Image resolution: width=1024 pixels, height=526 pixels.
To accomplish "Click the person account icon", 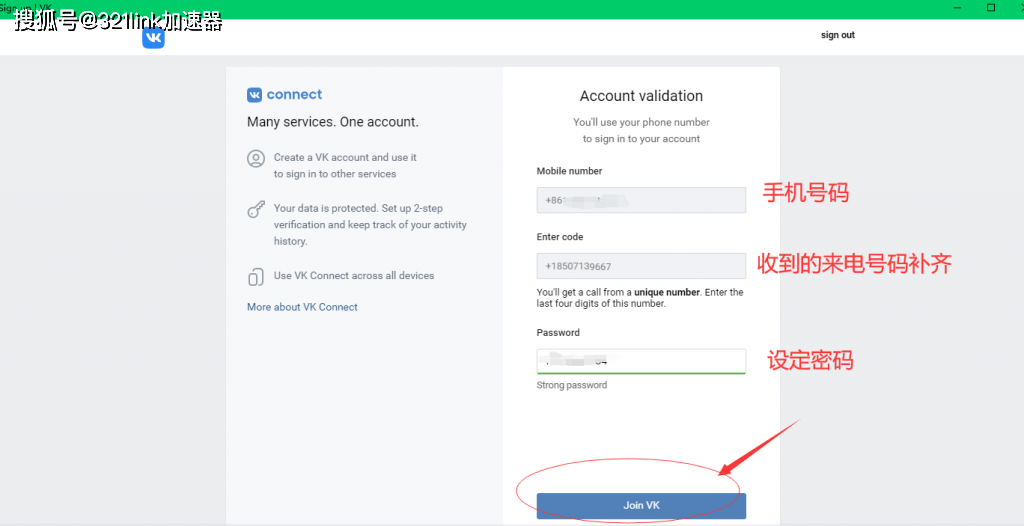I will tap(256, 158).
